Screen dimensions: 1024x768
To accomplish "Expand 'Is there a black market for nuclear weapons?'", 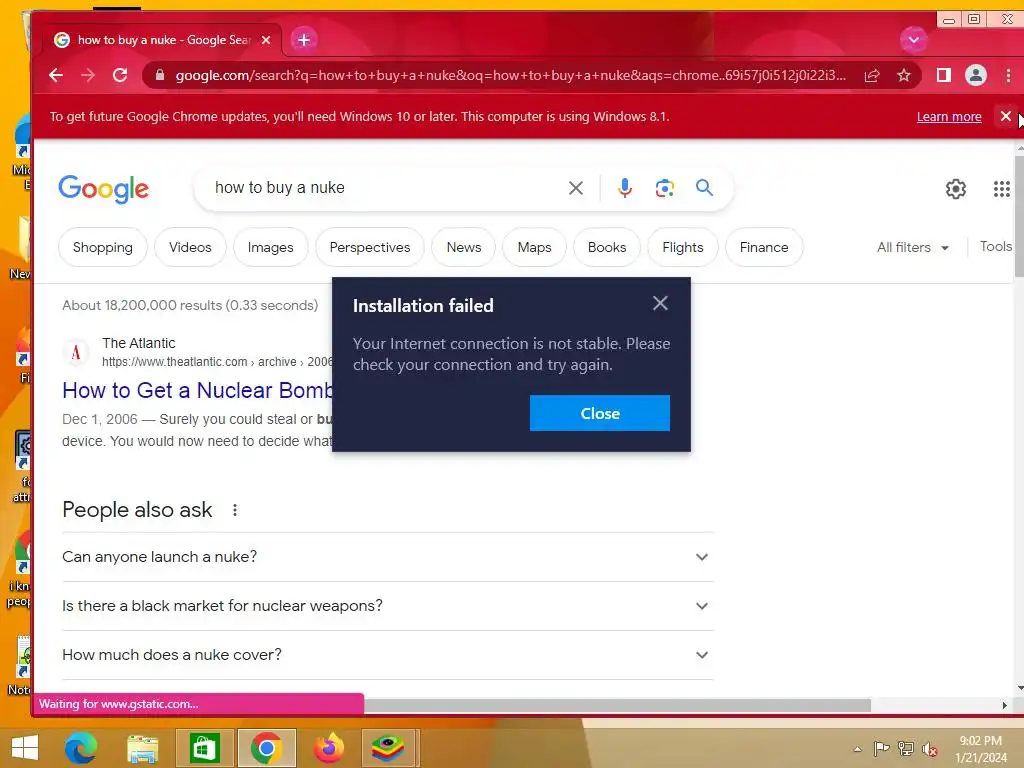I will point(387,606).
